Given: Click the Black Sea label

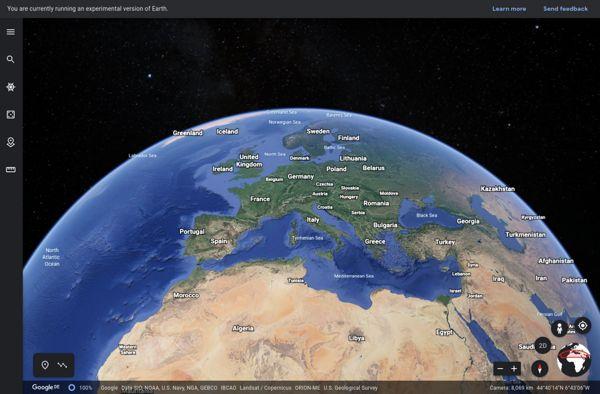Looking at the screenshot, I should coord(427,215).
